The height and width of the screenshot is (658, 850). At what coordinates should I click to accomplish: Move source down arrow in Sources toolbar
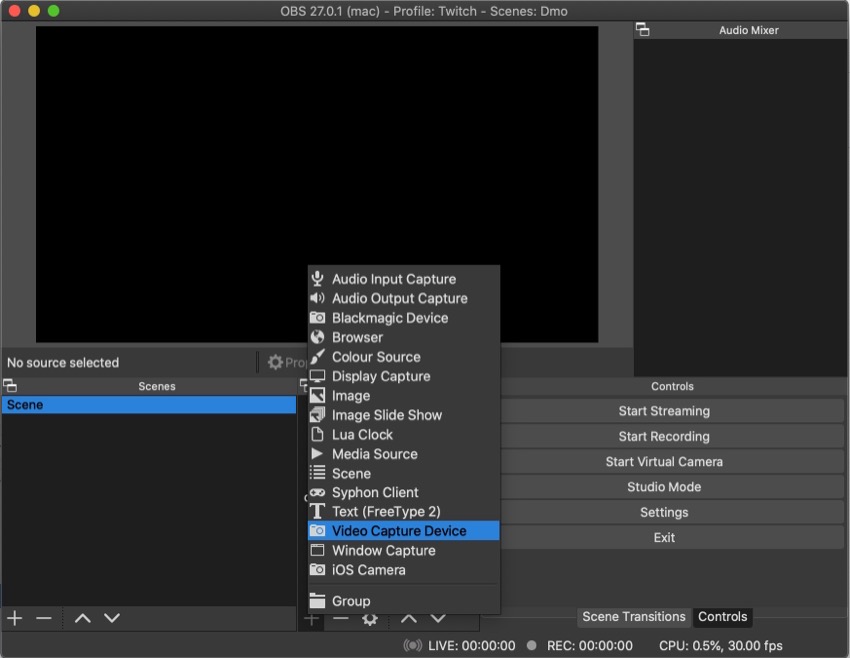(438, 620)
